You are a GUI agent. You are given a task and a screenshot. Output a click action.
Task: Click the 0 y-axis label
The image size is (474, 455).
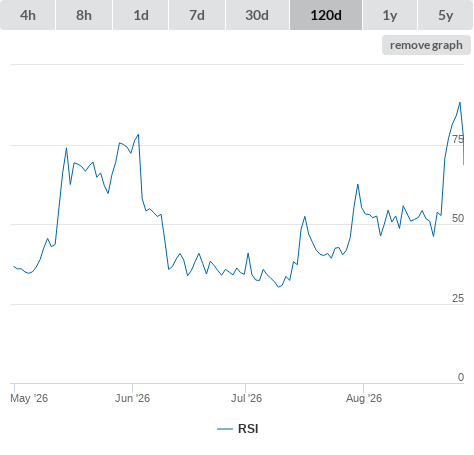(x=461, y=377)
